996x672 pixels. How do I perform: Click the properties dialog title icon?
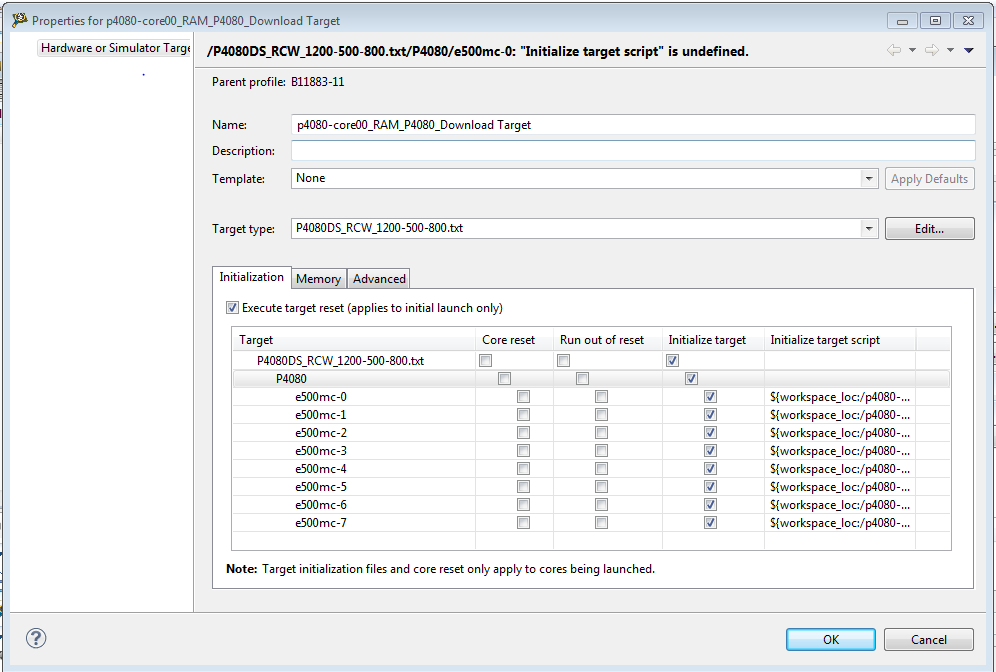coord(20,20)
